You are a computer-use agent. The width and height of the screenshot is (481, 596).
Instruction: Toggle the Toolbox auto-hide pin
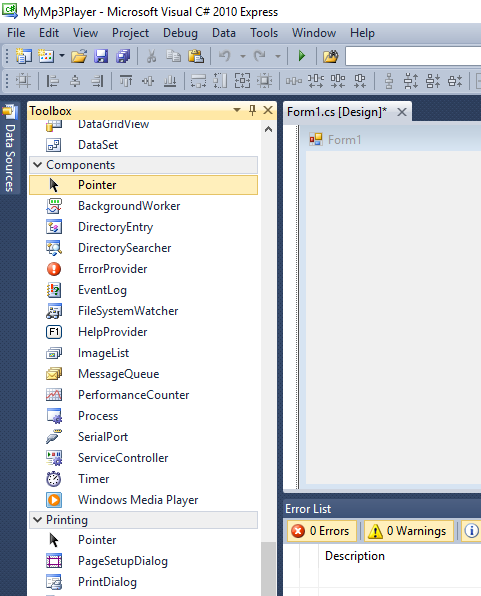click(252, 111)
